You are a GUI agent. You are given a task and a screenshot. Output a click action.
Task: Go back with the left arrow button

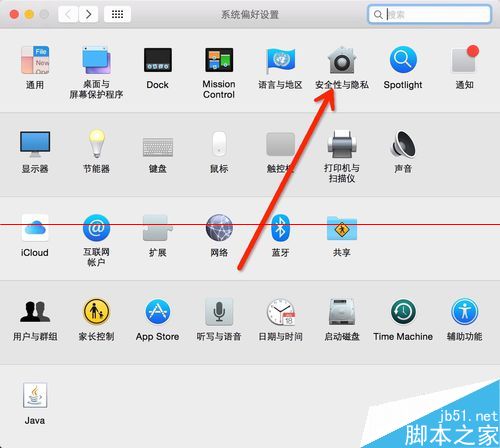(x=68, y=14)
